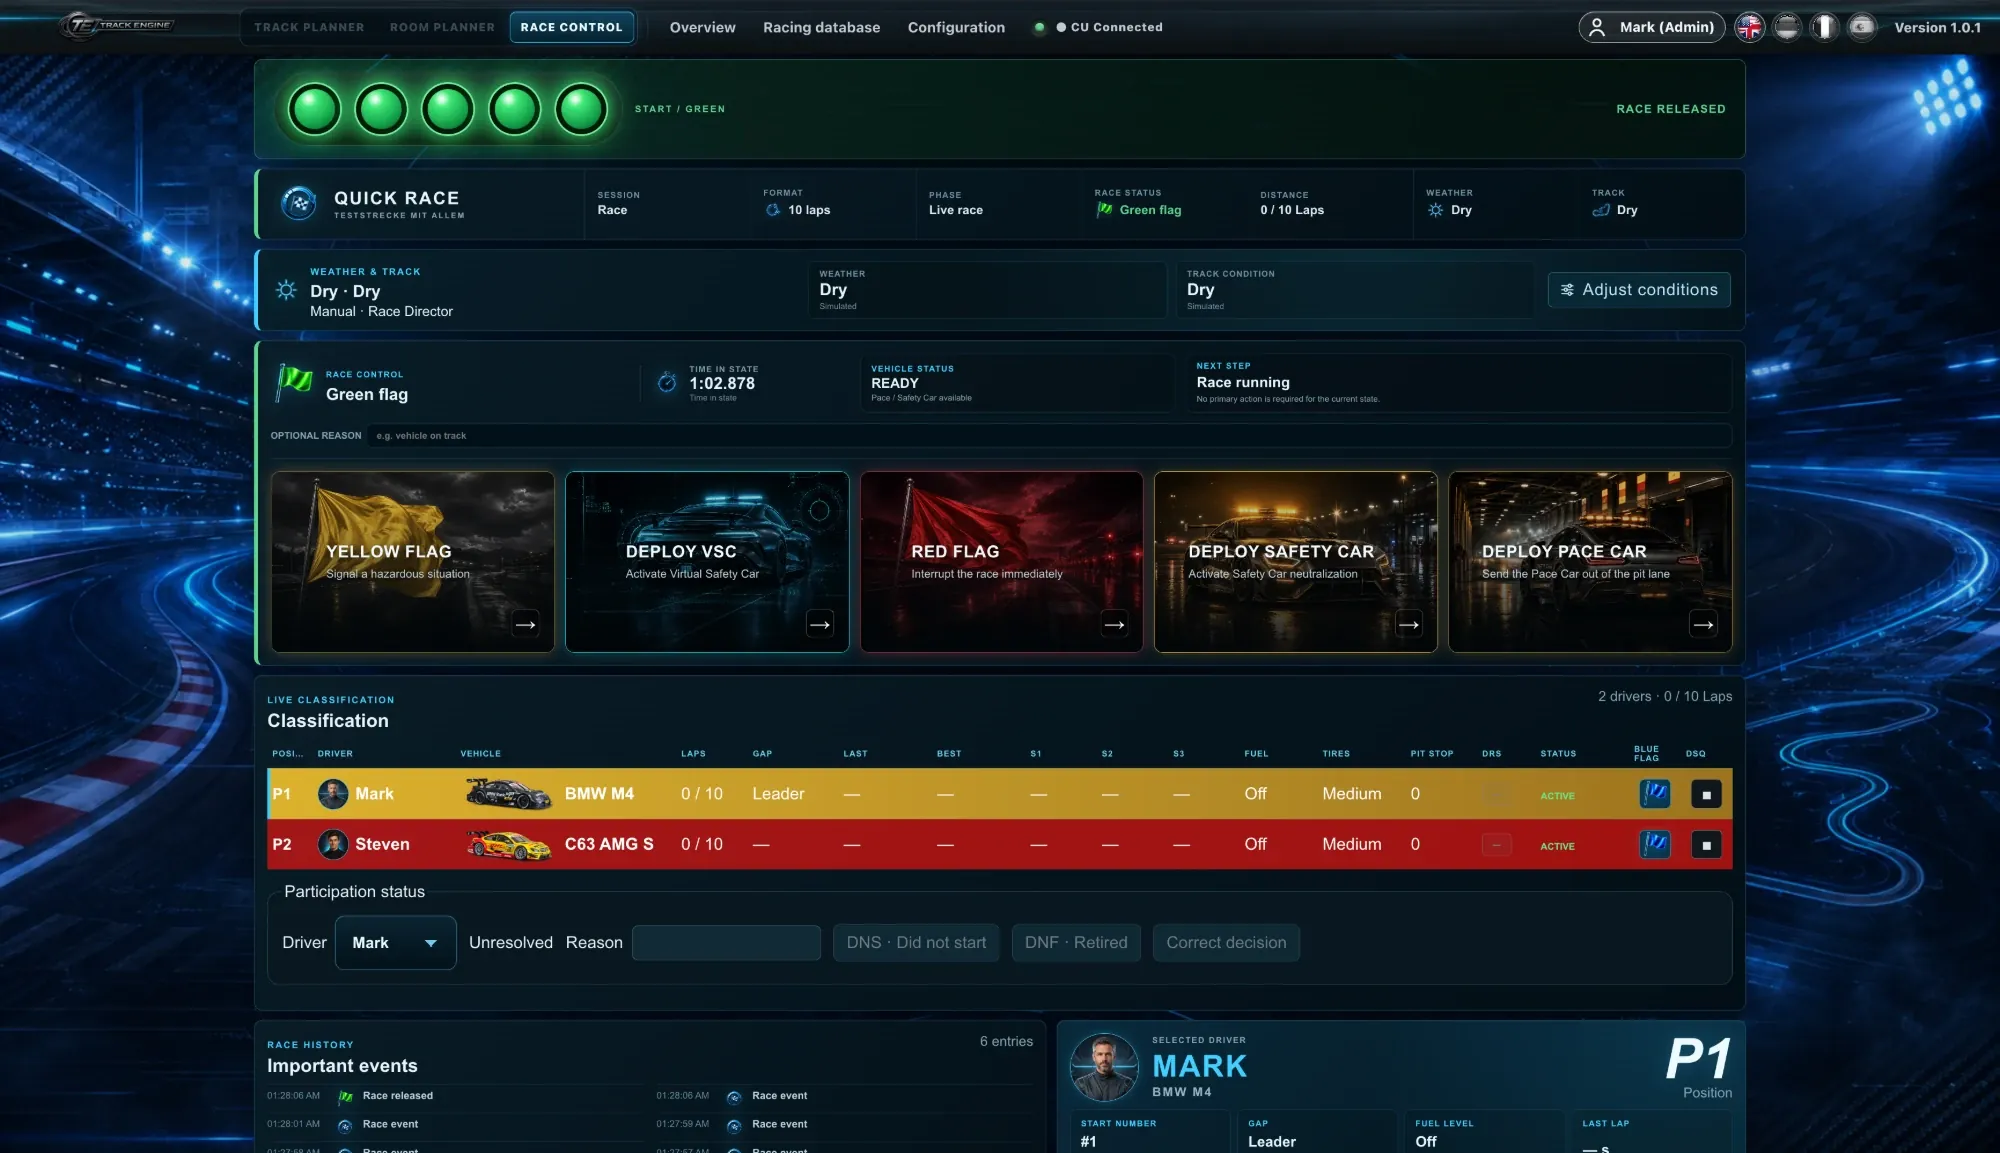Click the stopwatch icon beside Time in State
Viewport: 2000px width, 1153px height.
click(x=667, y=383)
